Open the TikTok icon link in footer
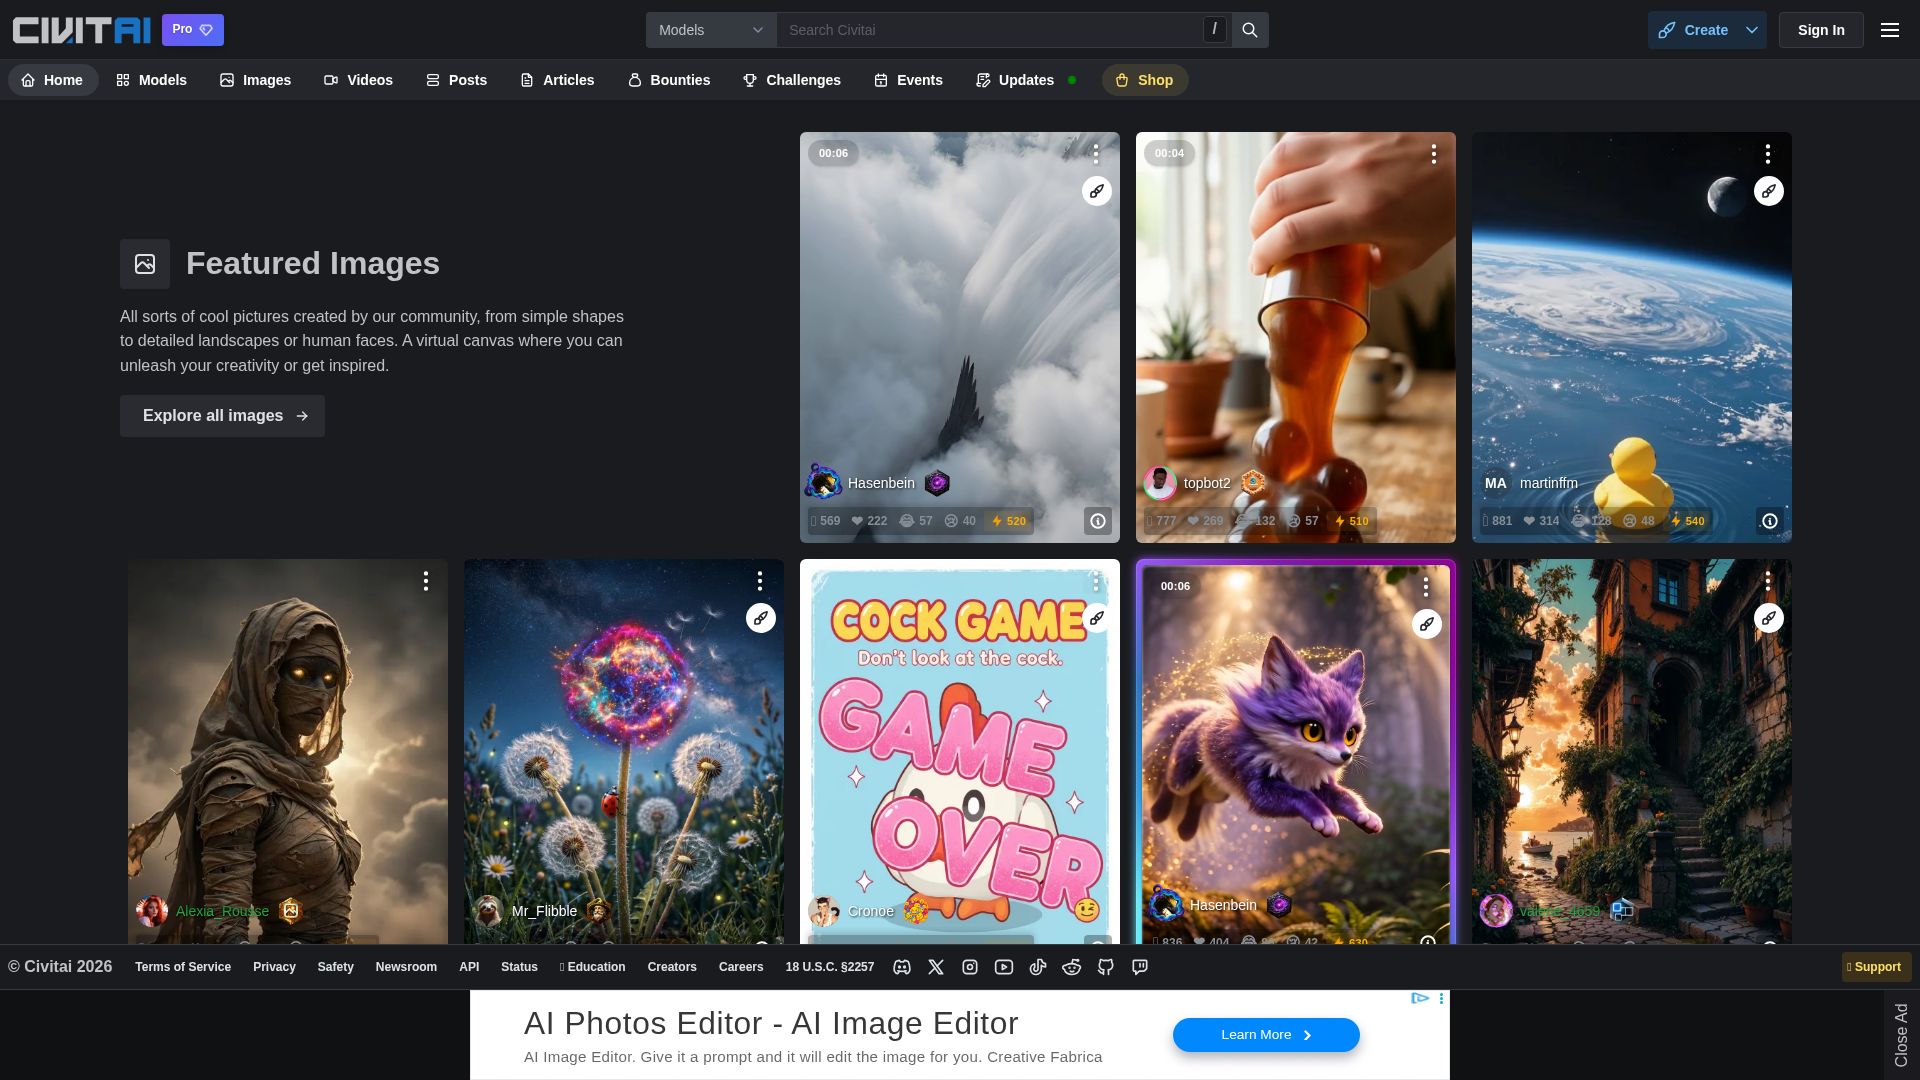This screenshot has height=1080, width=1920. pos(1038,967)
